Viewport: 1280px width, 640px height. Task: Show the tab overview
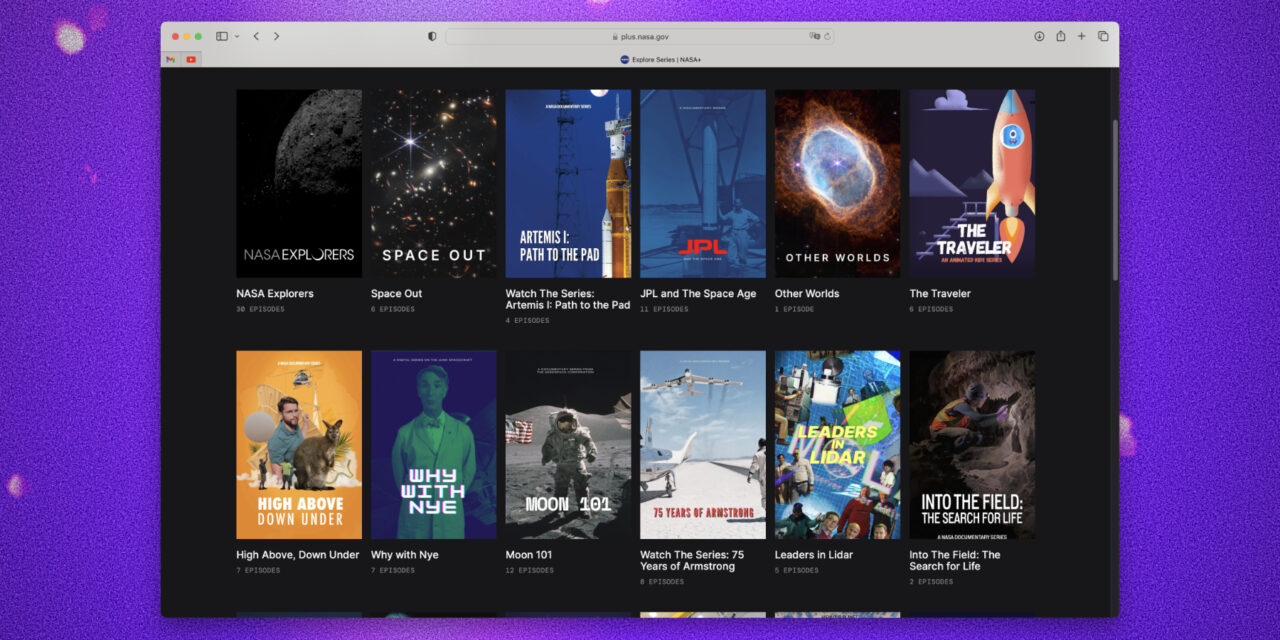pos(1103,36)
